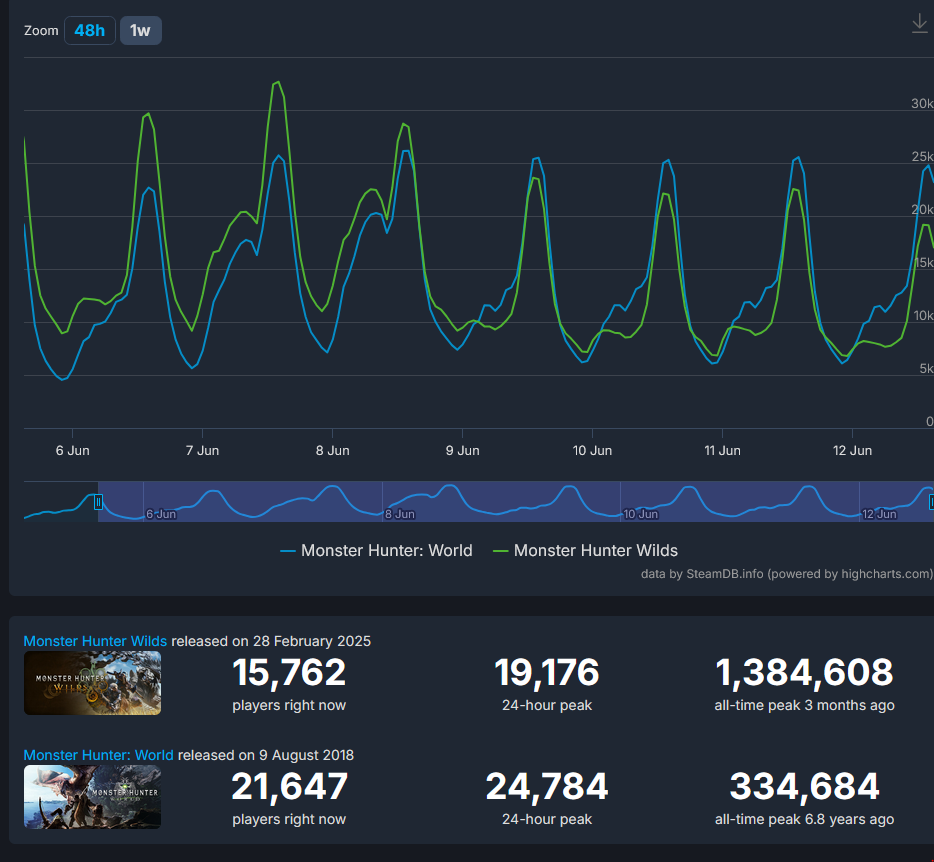Click "players right now" under 21,647

click(289, 819)
